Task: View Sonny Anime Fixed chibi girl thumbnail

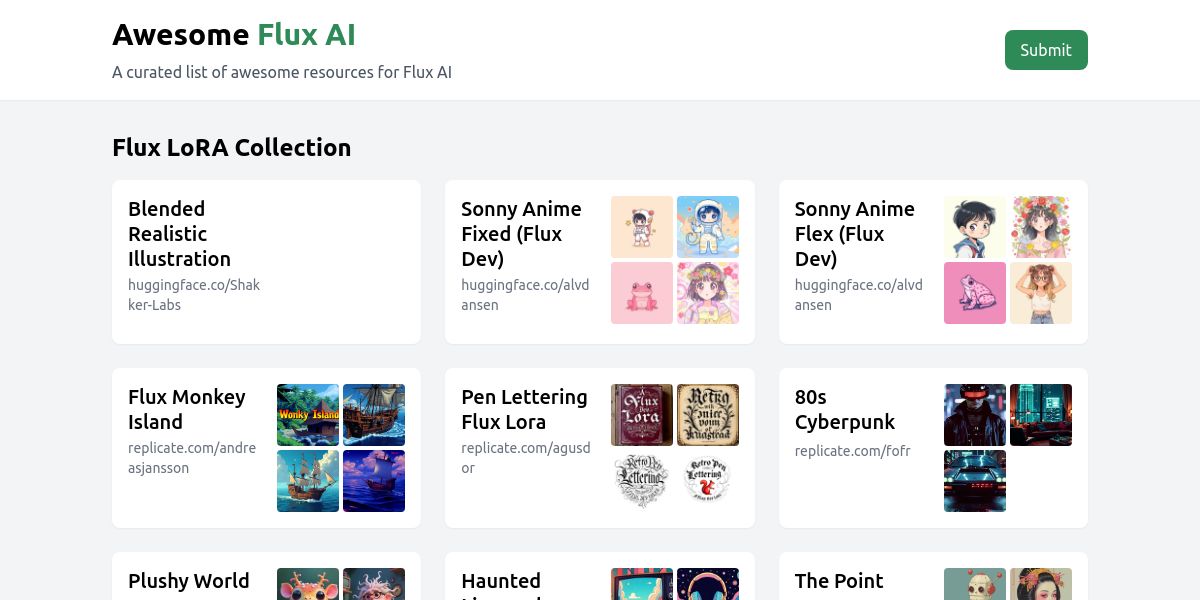Action: coord(642,227)
